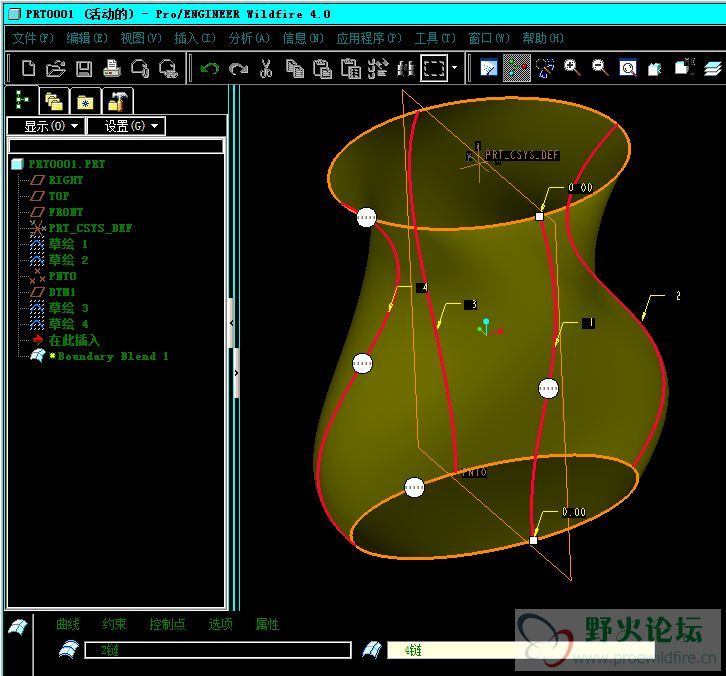Click the Zoom in magnifier icon
The width and height of the screenshot is (726, 676).
(x=572, y=68)
